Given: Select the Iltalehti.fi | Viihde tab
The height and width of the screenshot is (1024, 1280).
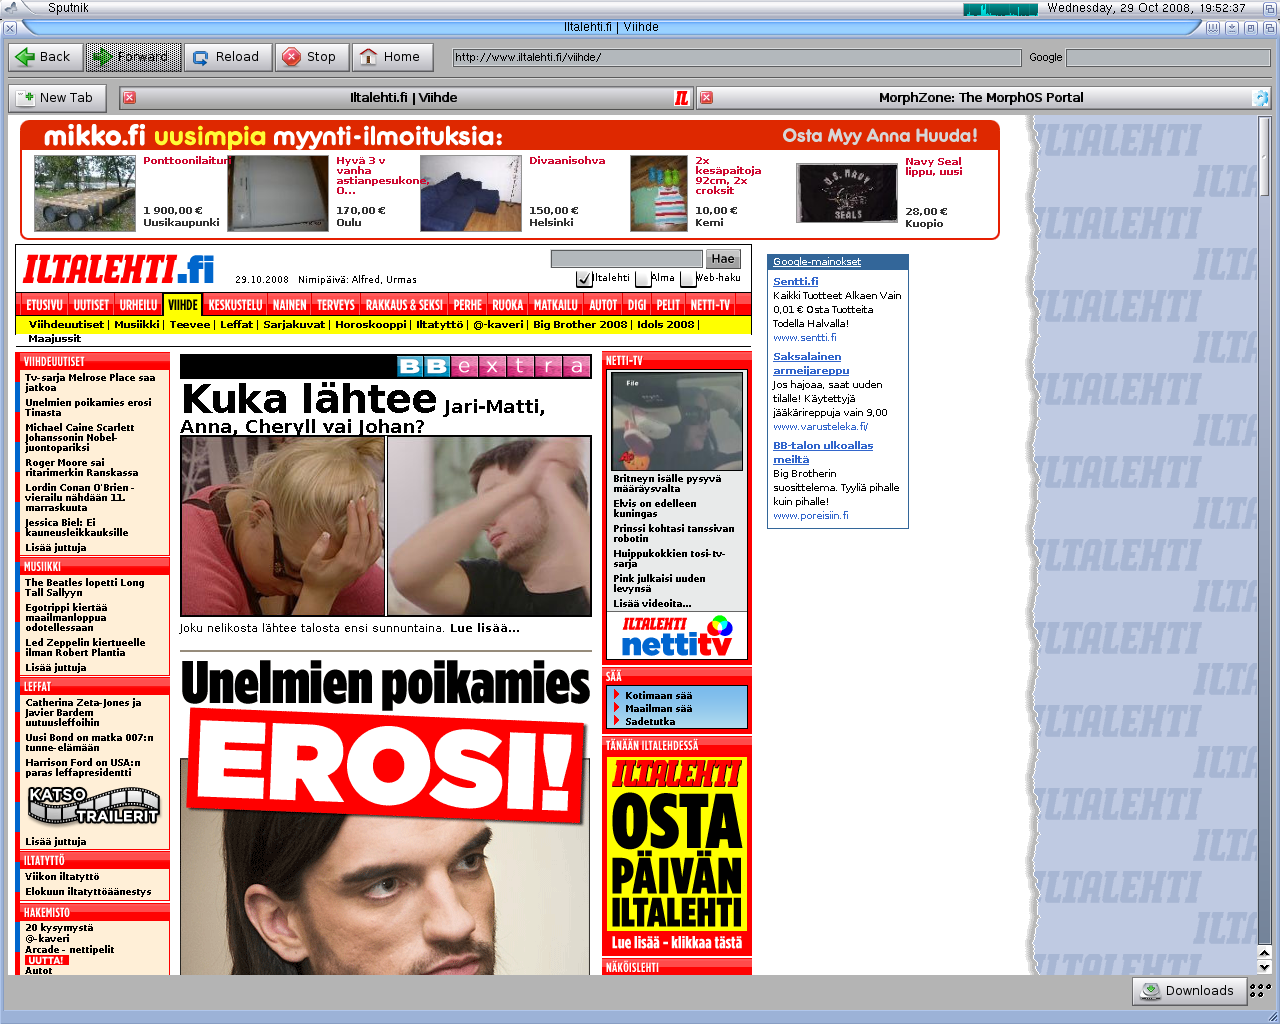Looking at the screenshot, I should point(404,97).
